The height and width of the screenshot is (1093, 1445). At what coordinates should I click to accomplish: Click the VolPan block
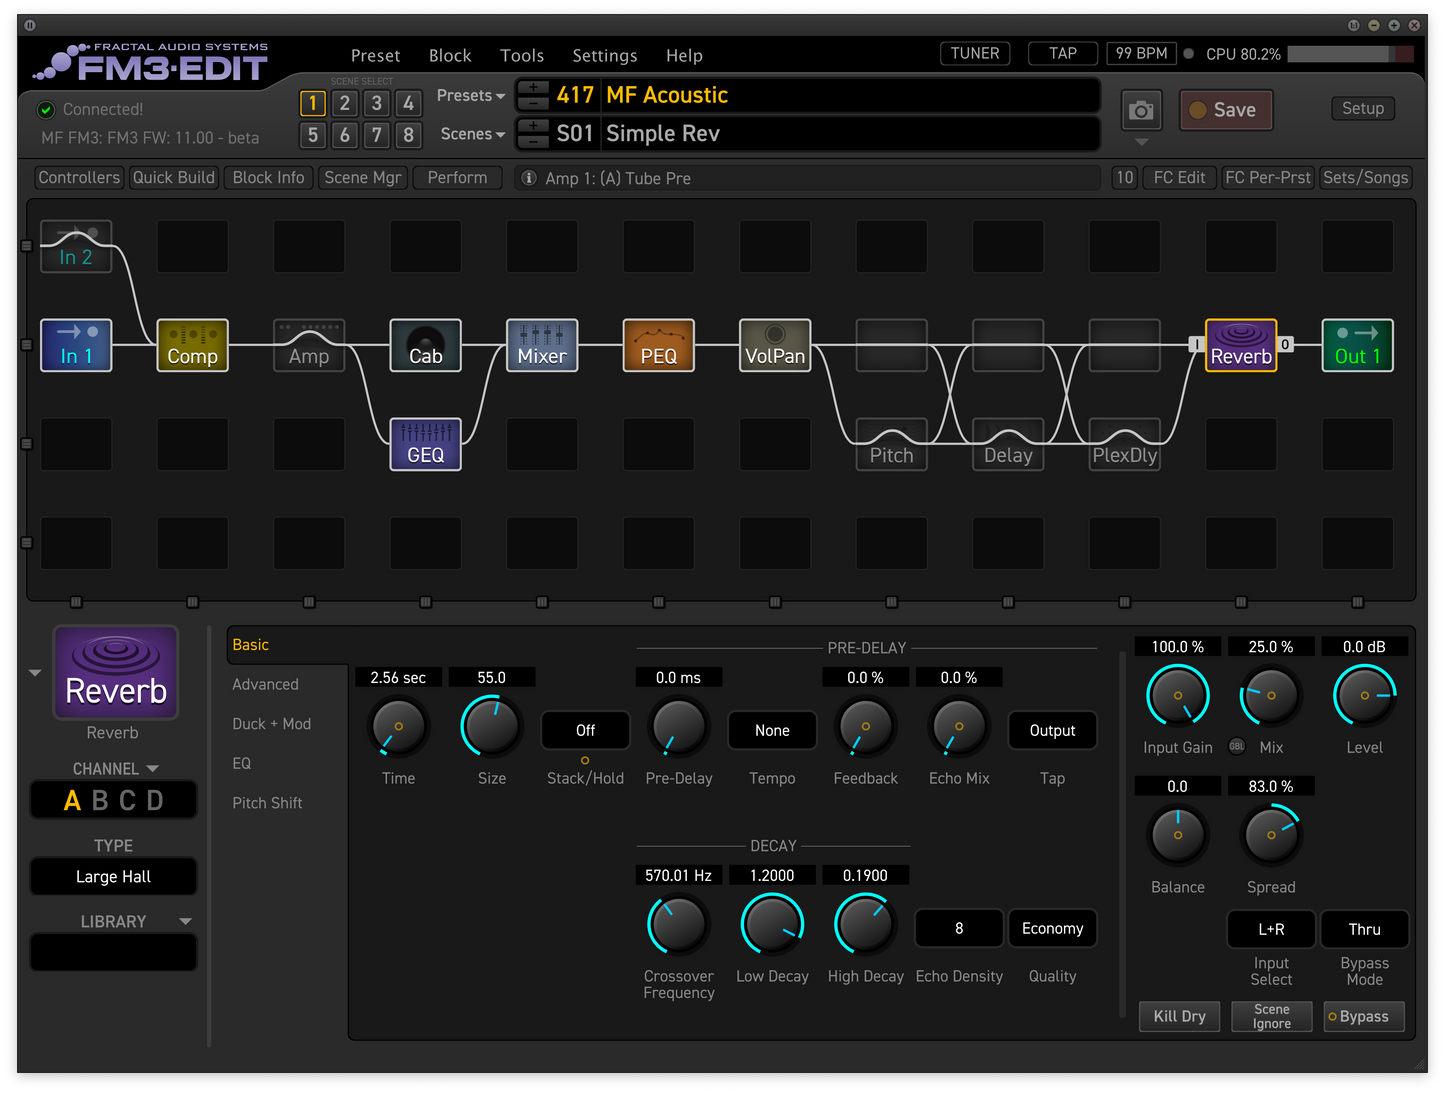click(775, 345)
